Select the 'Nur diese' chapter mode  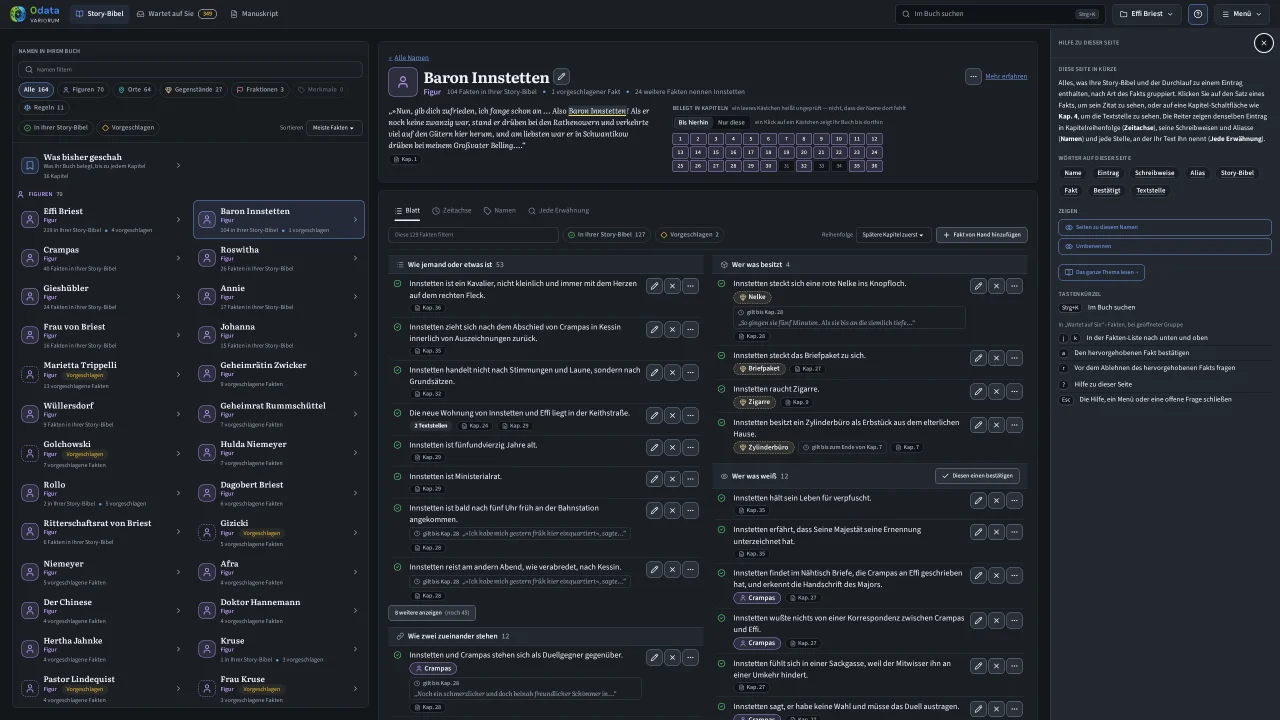[x=731, y=122]
